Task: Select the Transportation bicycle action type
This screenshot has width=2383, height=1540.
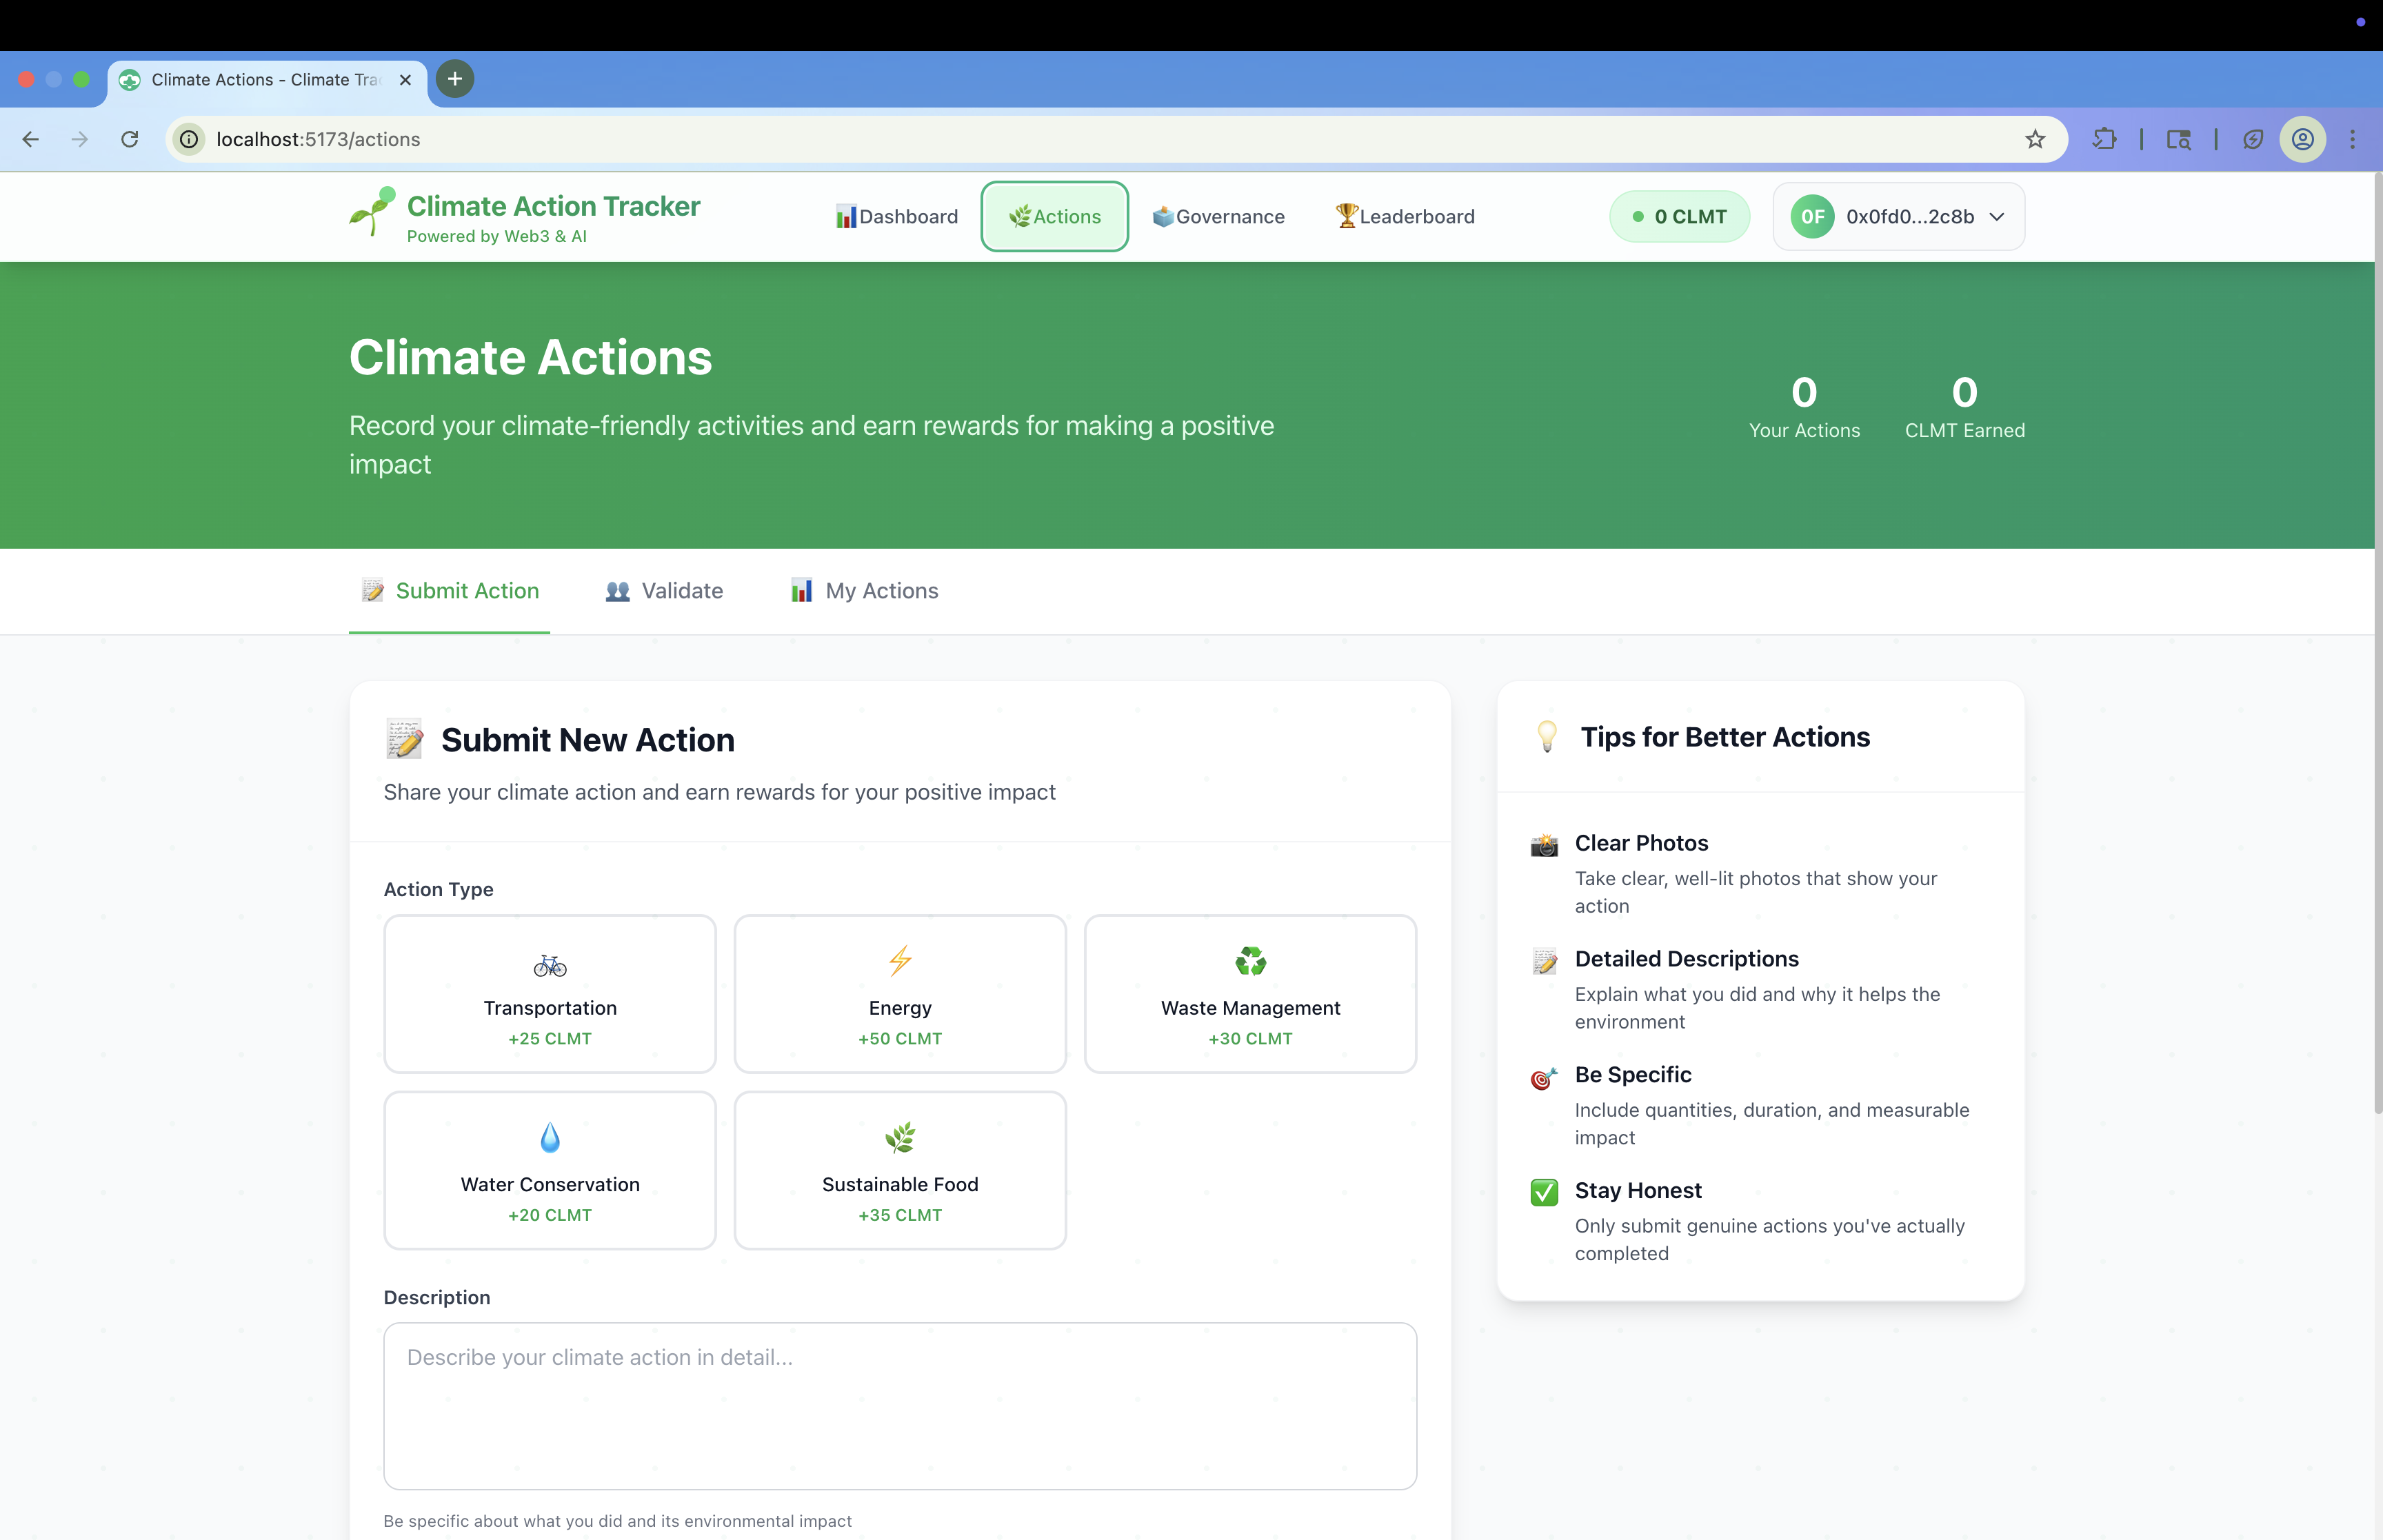Action: coord(549,993)
